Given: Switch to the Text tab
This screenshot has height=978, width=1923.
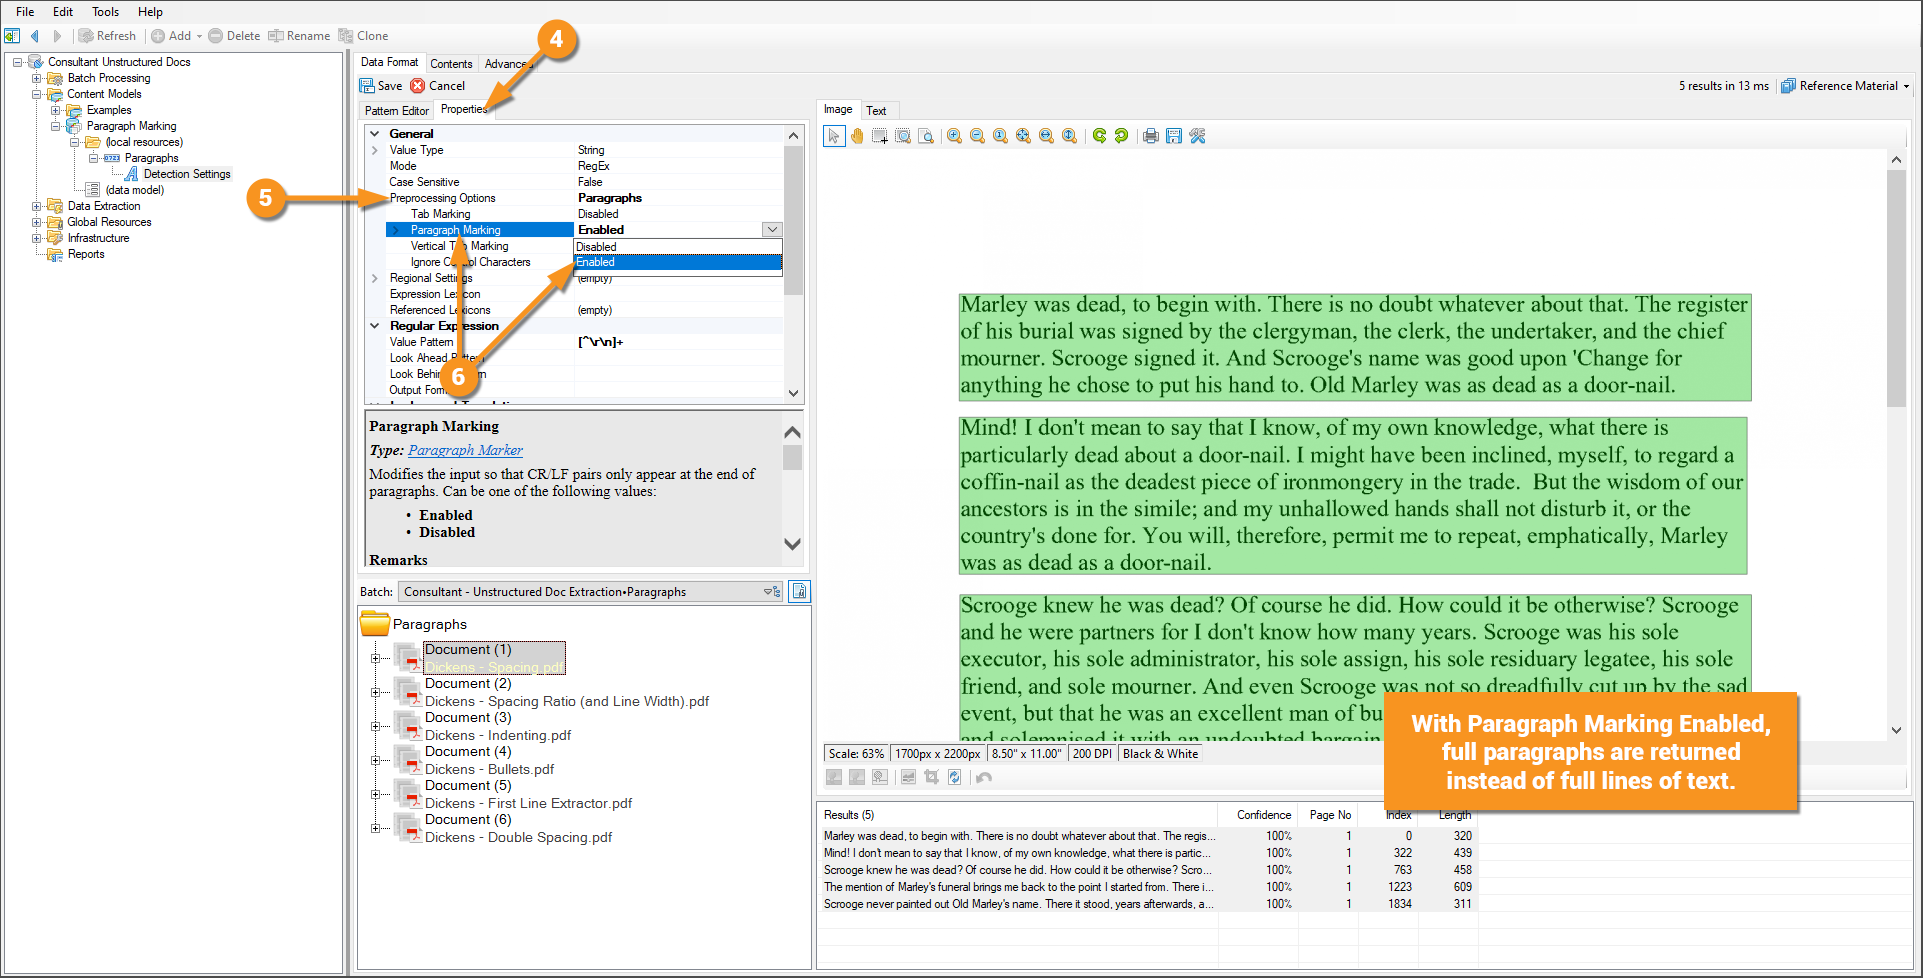Looking at the screenshot, I should tap(876, 111).
